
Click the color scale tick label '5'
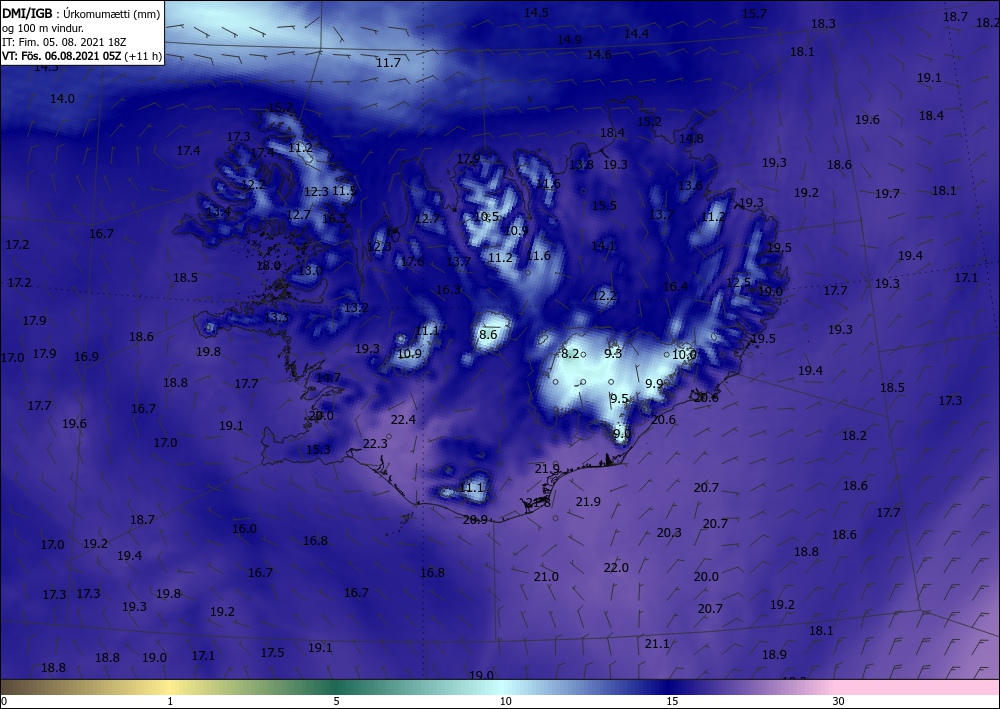click(x=336, y=701)
